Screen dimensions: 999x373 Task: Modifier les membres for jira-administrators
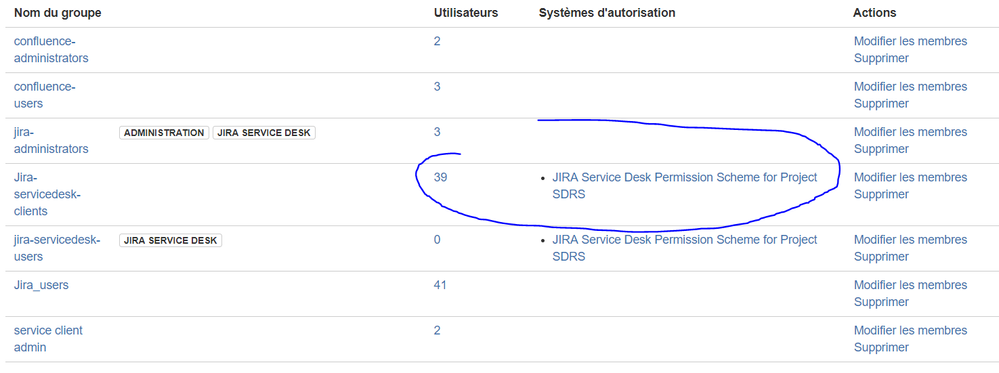click(910, 132)
